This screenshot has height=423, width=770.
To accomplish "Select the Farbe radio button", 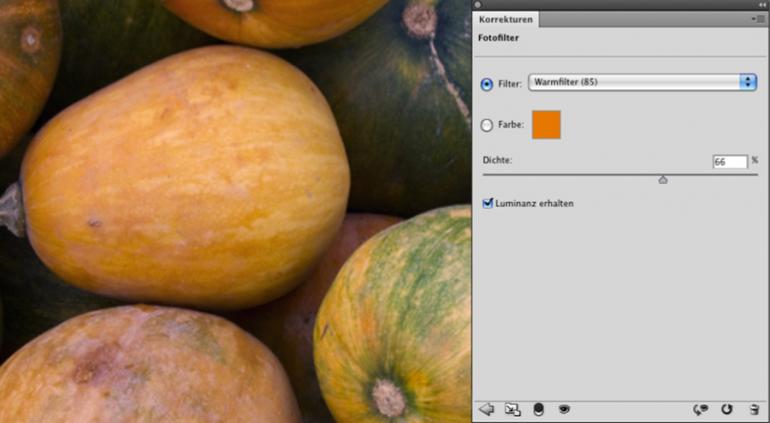I will (487, 125).
